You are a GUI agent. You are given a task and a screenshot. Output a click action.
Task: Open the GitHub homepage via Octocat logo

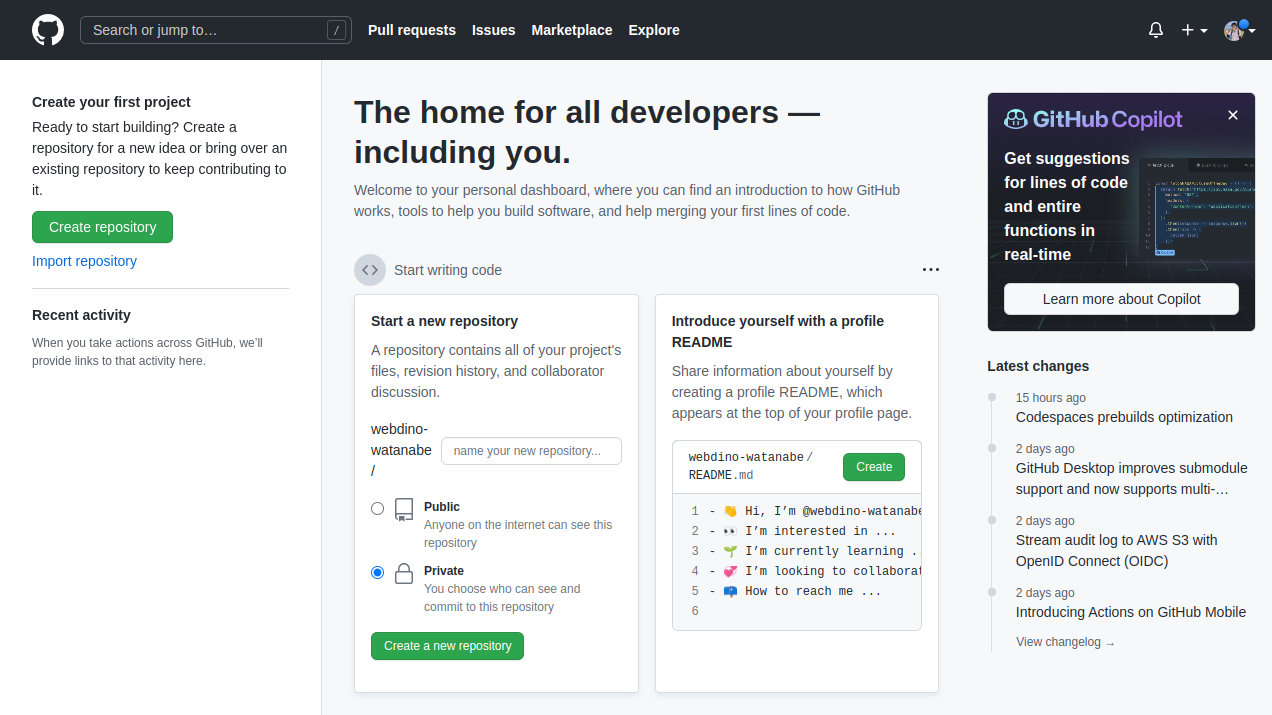pos(48,30)
